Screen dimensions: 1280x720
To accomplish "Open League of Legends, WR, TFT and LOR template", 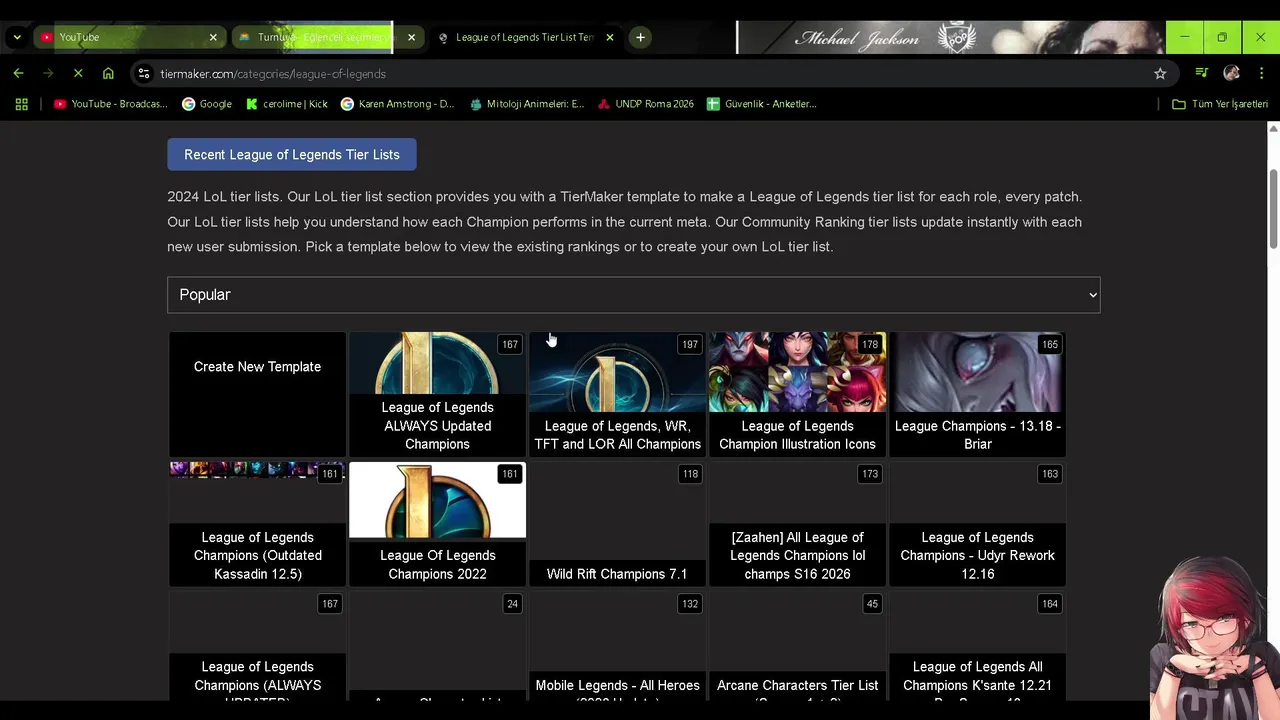I will point(617,395).
